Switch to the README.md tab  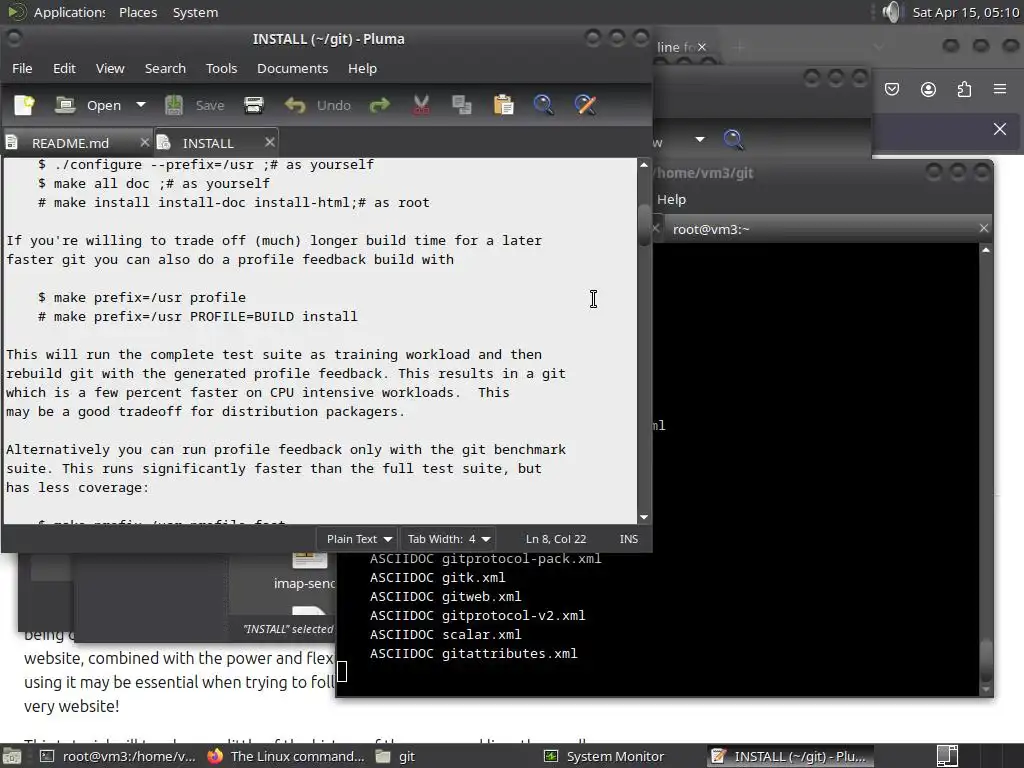coord(71,143)
